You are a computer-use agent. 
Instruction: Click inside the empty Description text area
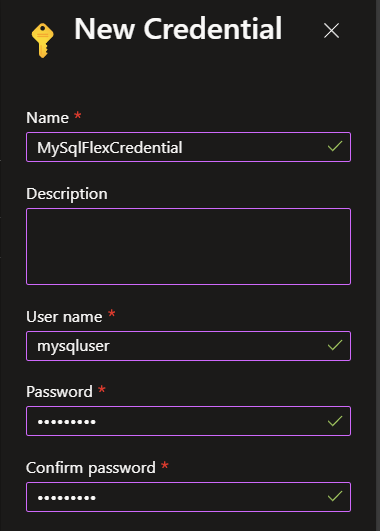point(188,247)
